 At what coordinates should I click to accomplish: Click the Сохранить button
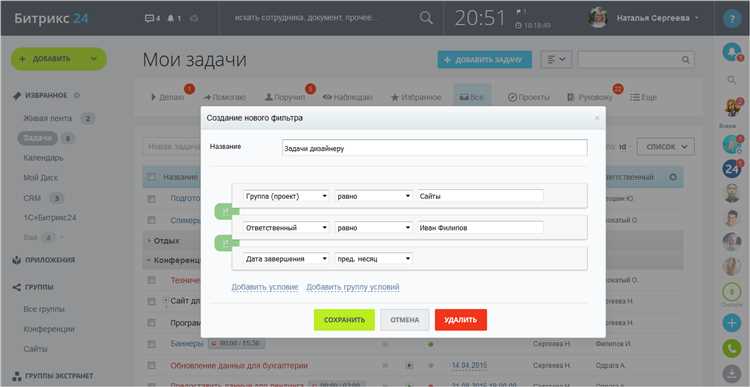344,320
